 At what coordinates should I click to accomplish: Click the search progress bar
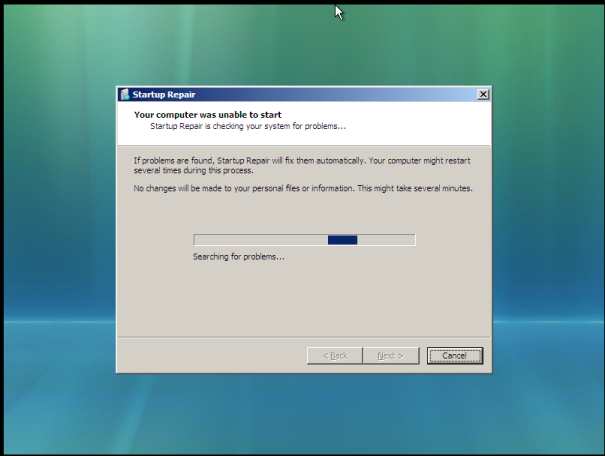304,240
